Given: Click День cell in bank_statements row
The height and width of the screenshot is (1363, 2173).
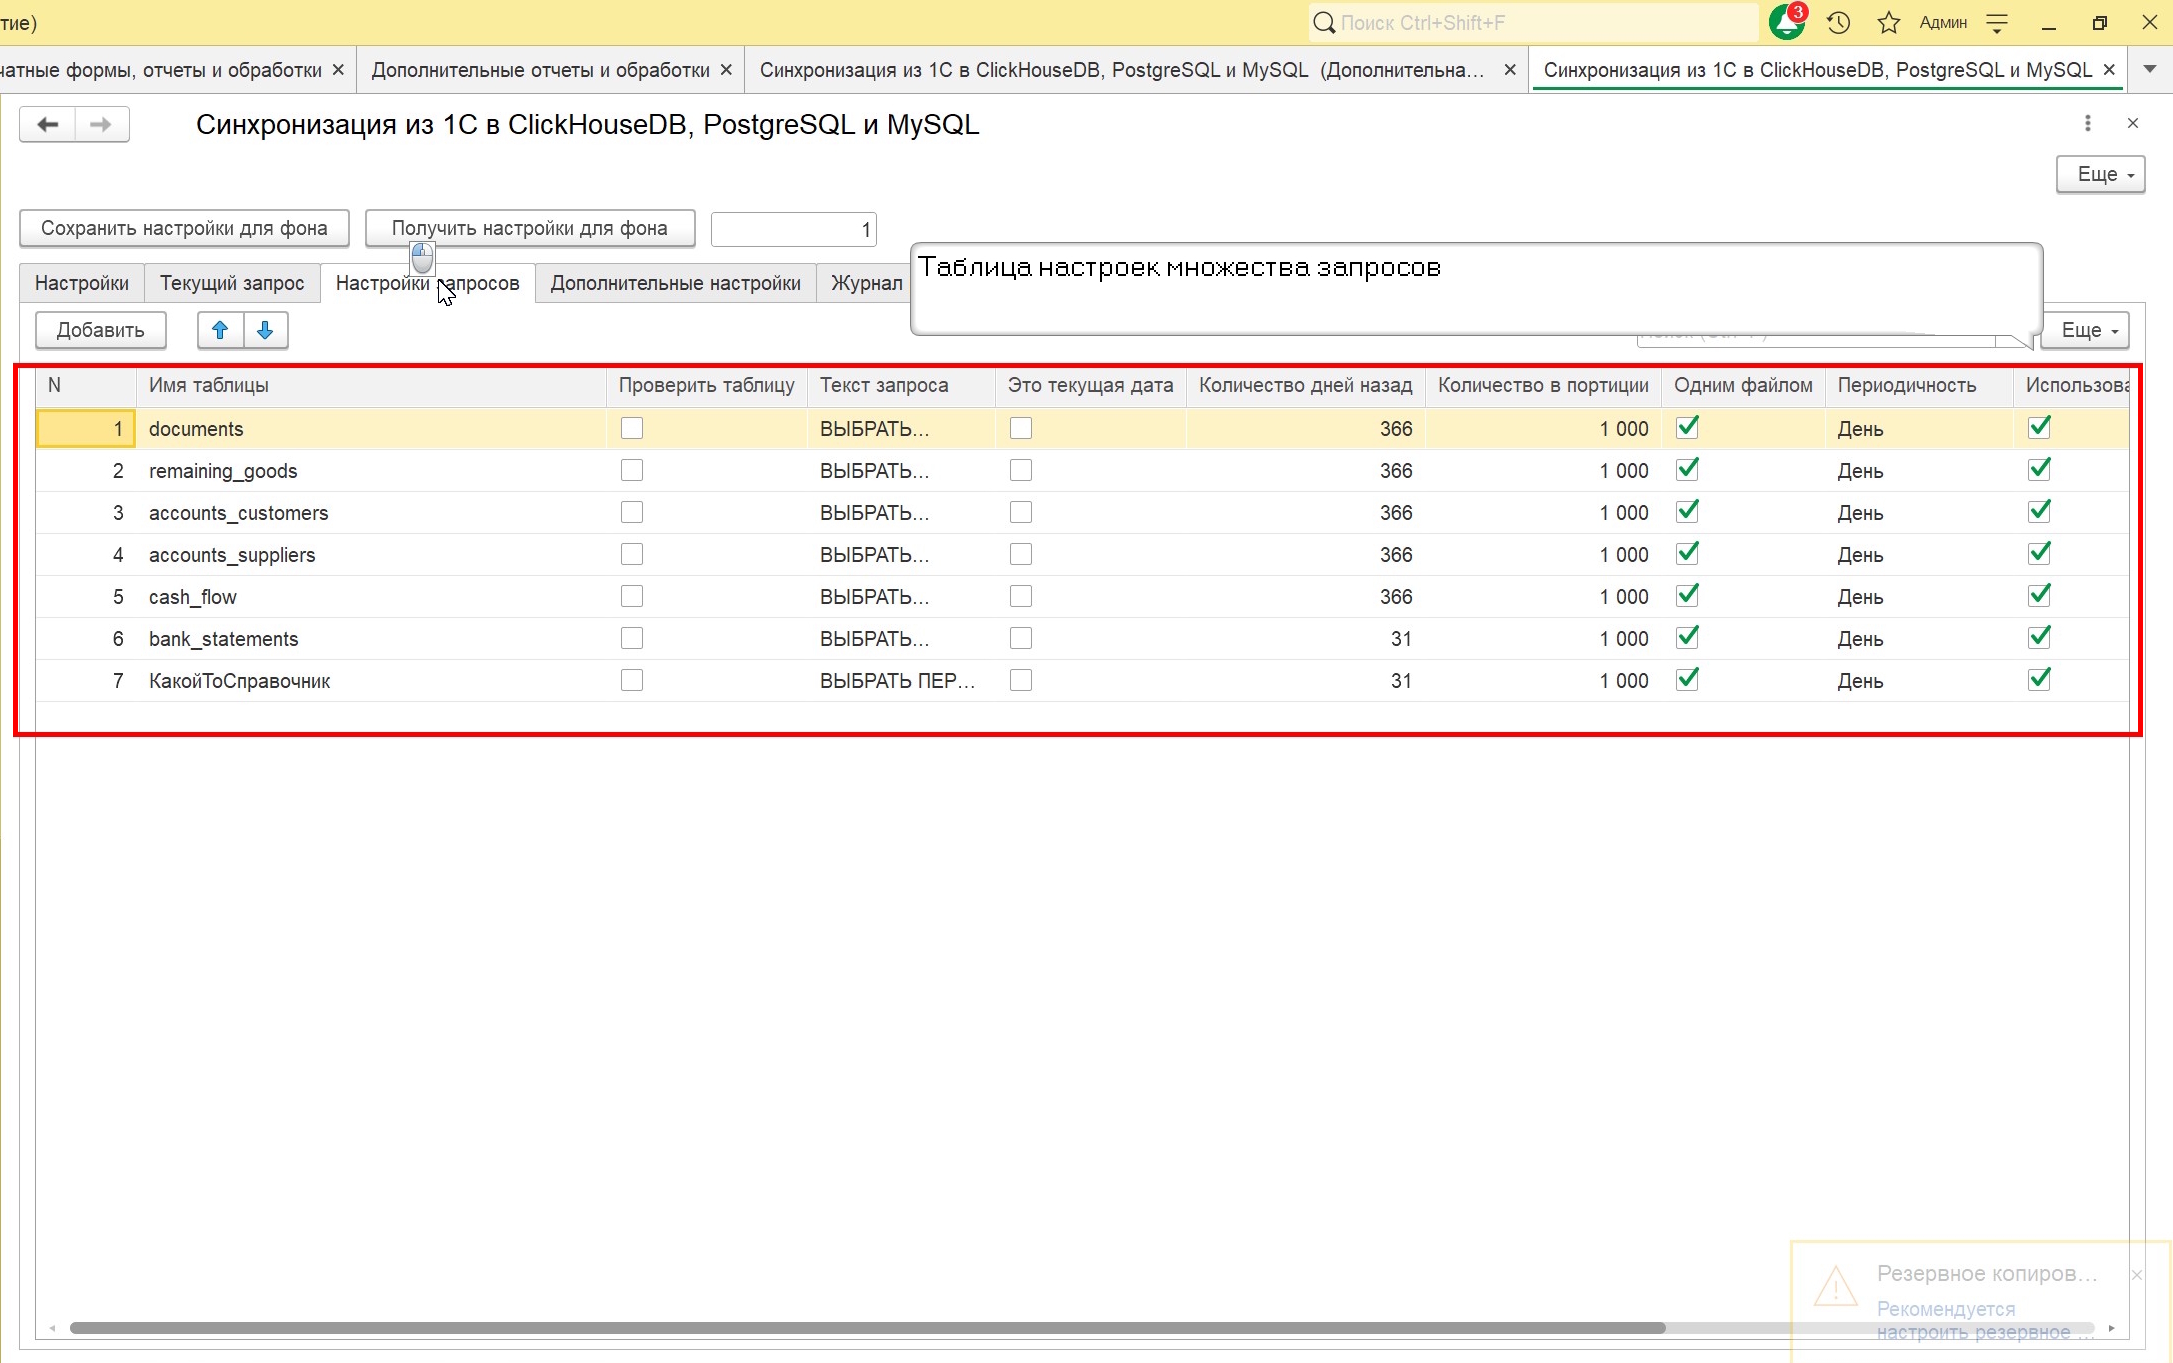Looking at the screenshot, I should [x=1919, y=639].
